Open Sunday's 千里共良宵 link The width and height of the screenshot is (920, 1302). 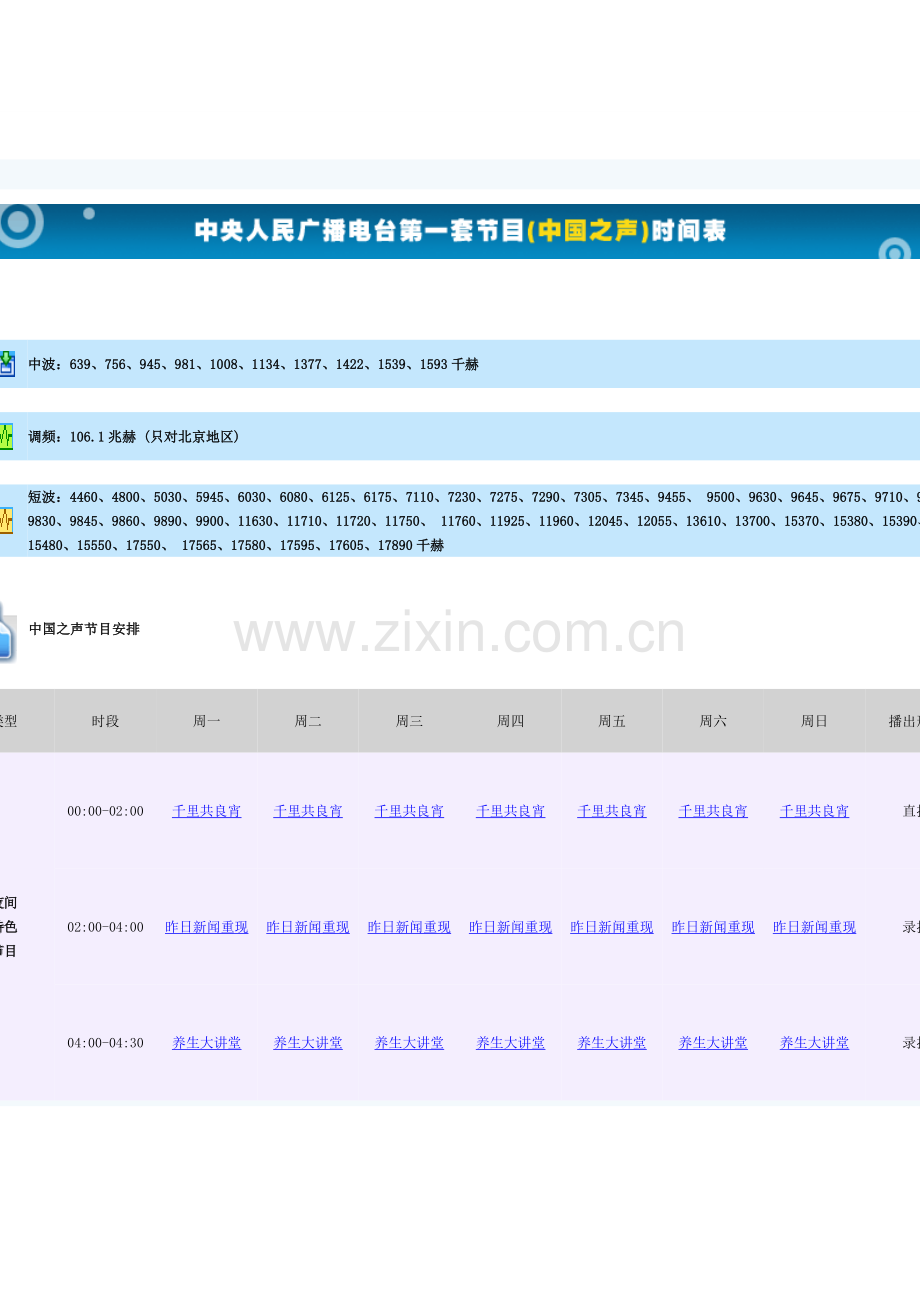tap(814, 812)
